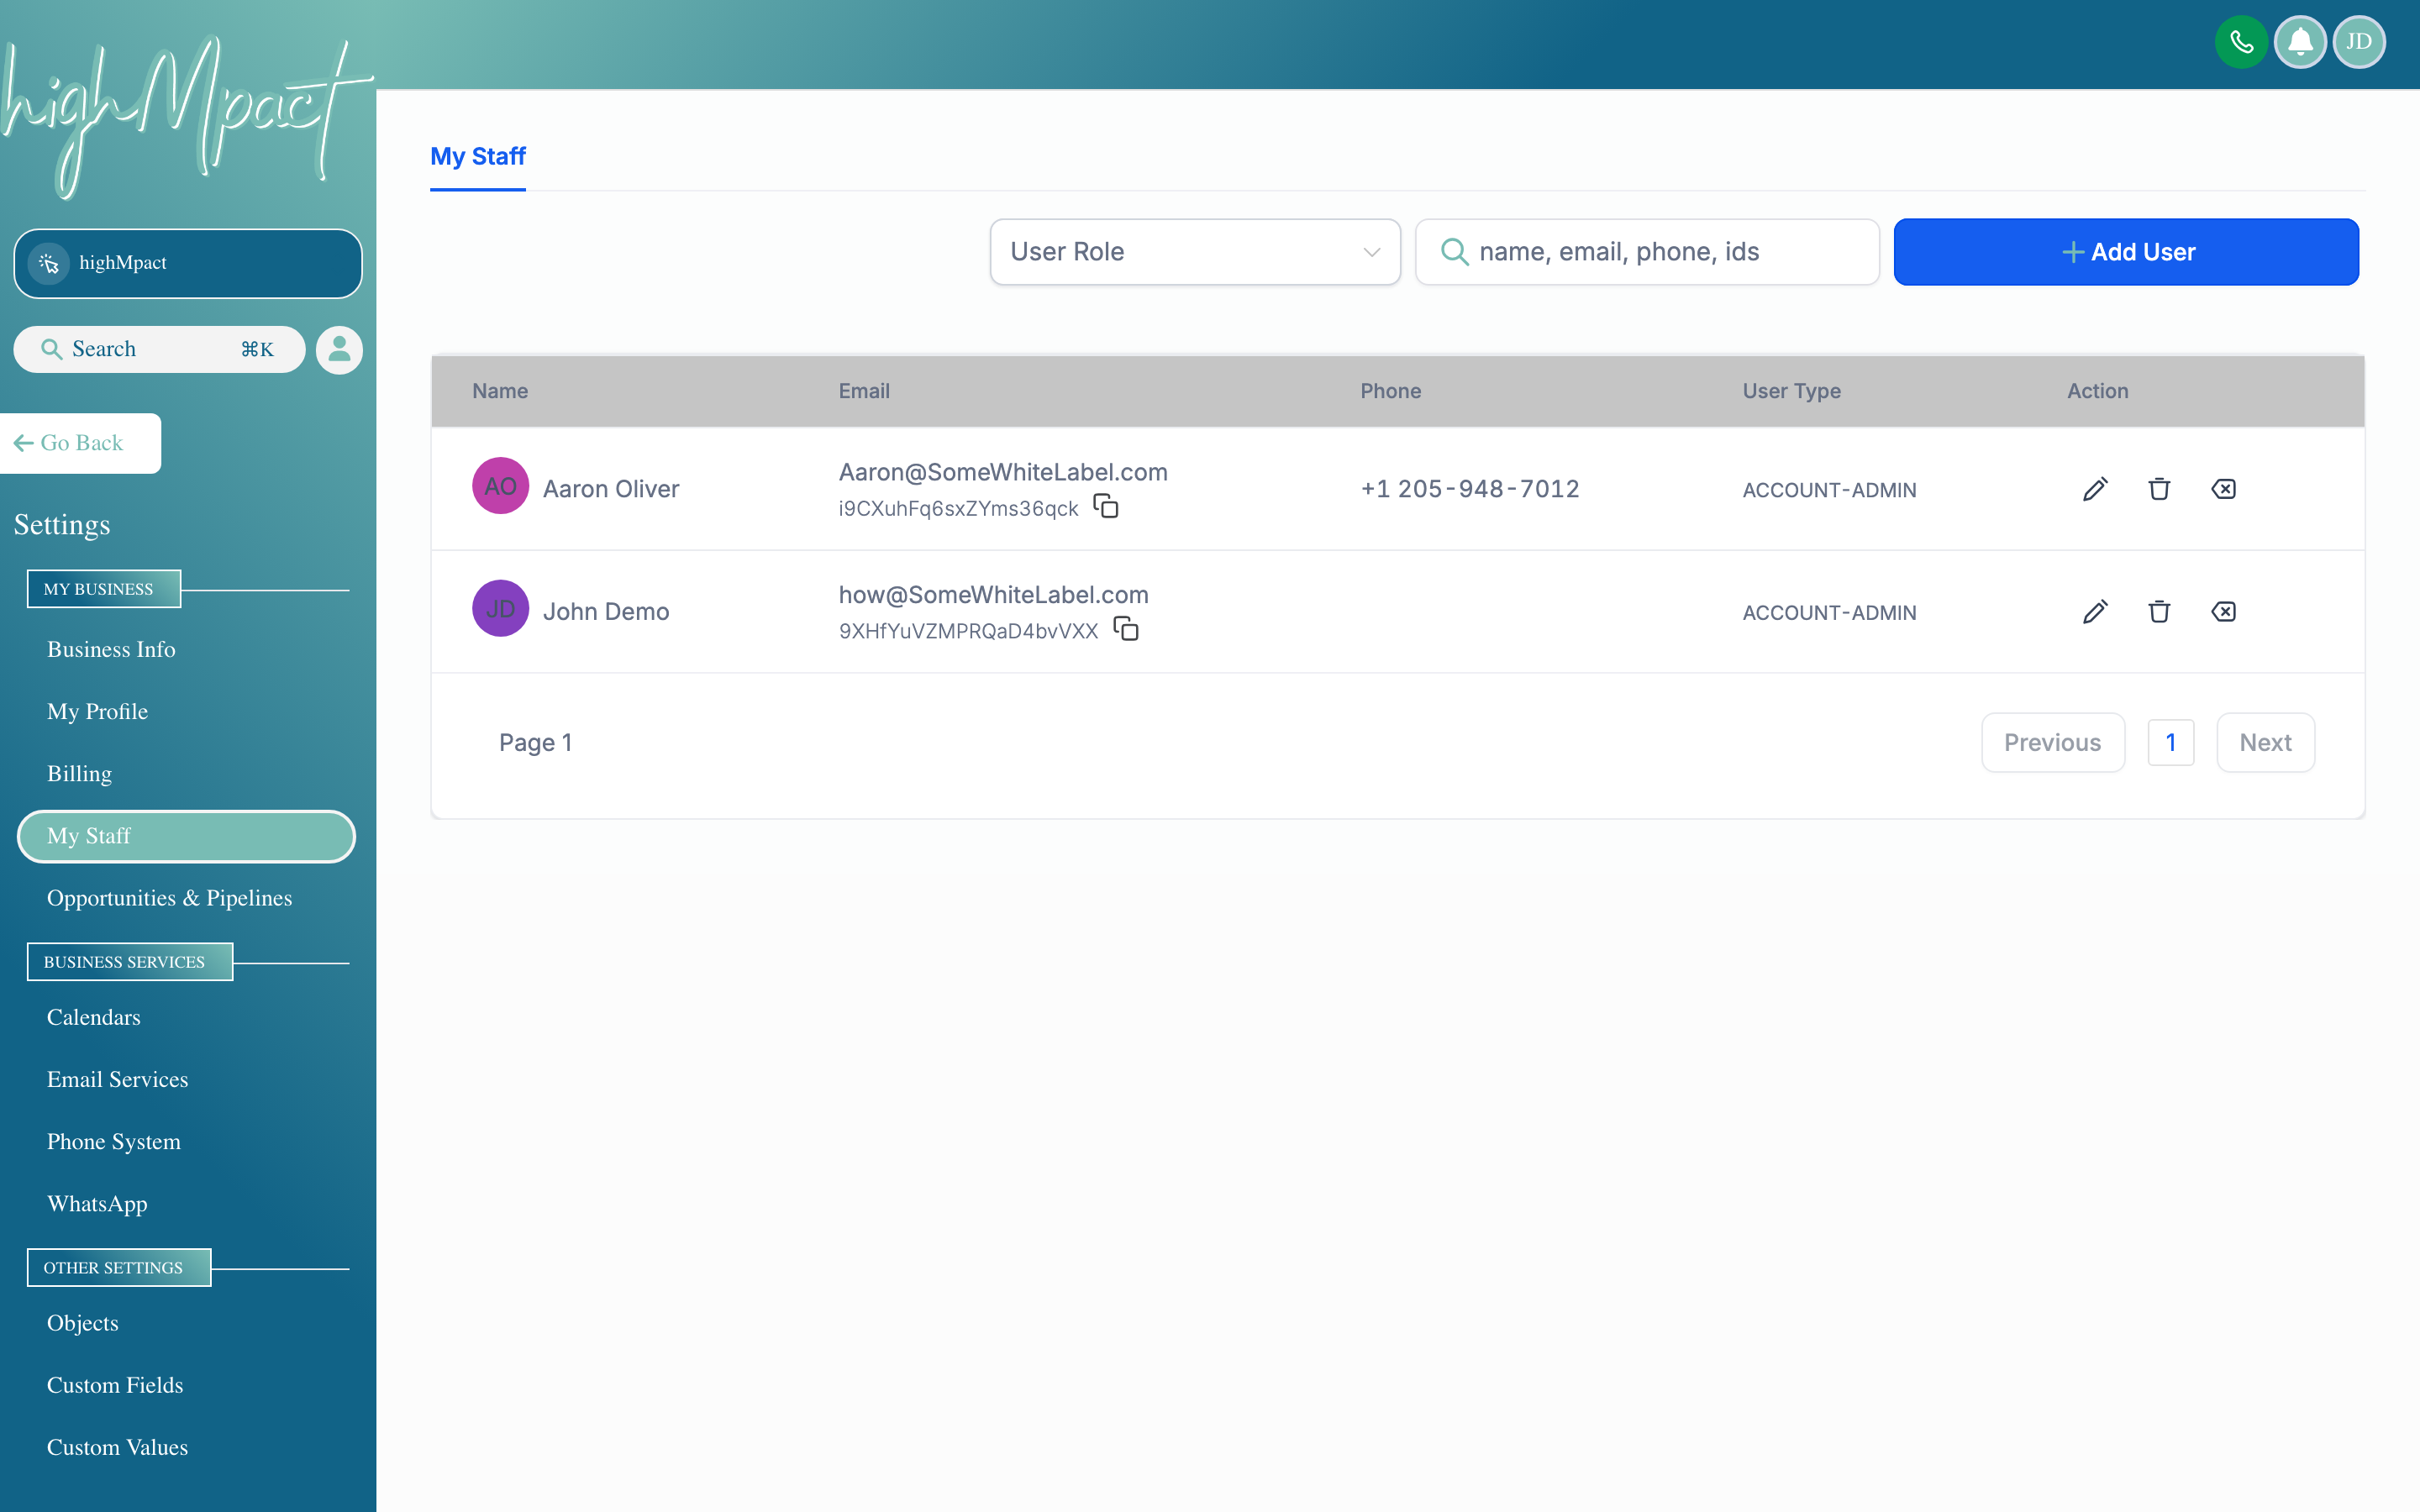Click the Aaron@SomeWhiteLabel.com email
The image size is (2420, 1512).
click(1003, 472)
